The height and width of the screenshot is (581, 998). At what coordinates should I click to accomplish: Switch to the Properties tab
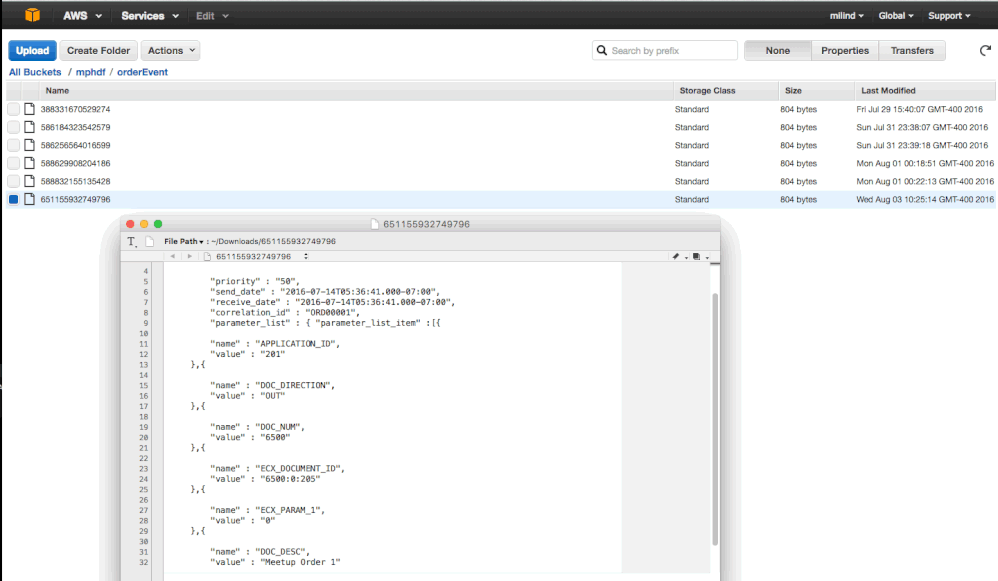845,50
